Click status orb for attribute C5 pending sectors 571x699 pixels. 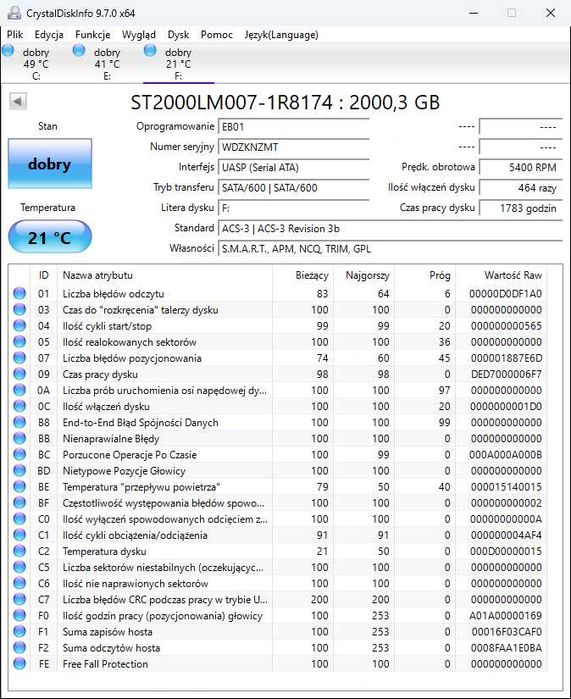[19, 567]
